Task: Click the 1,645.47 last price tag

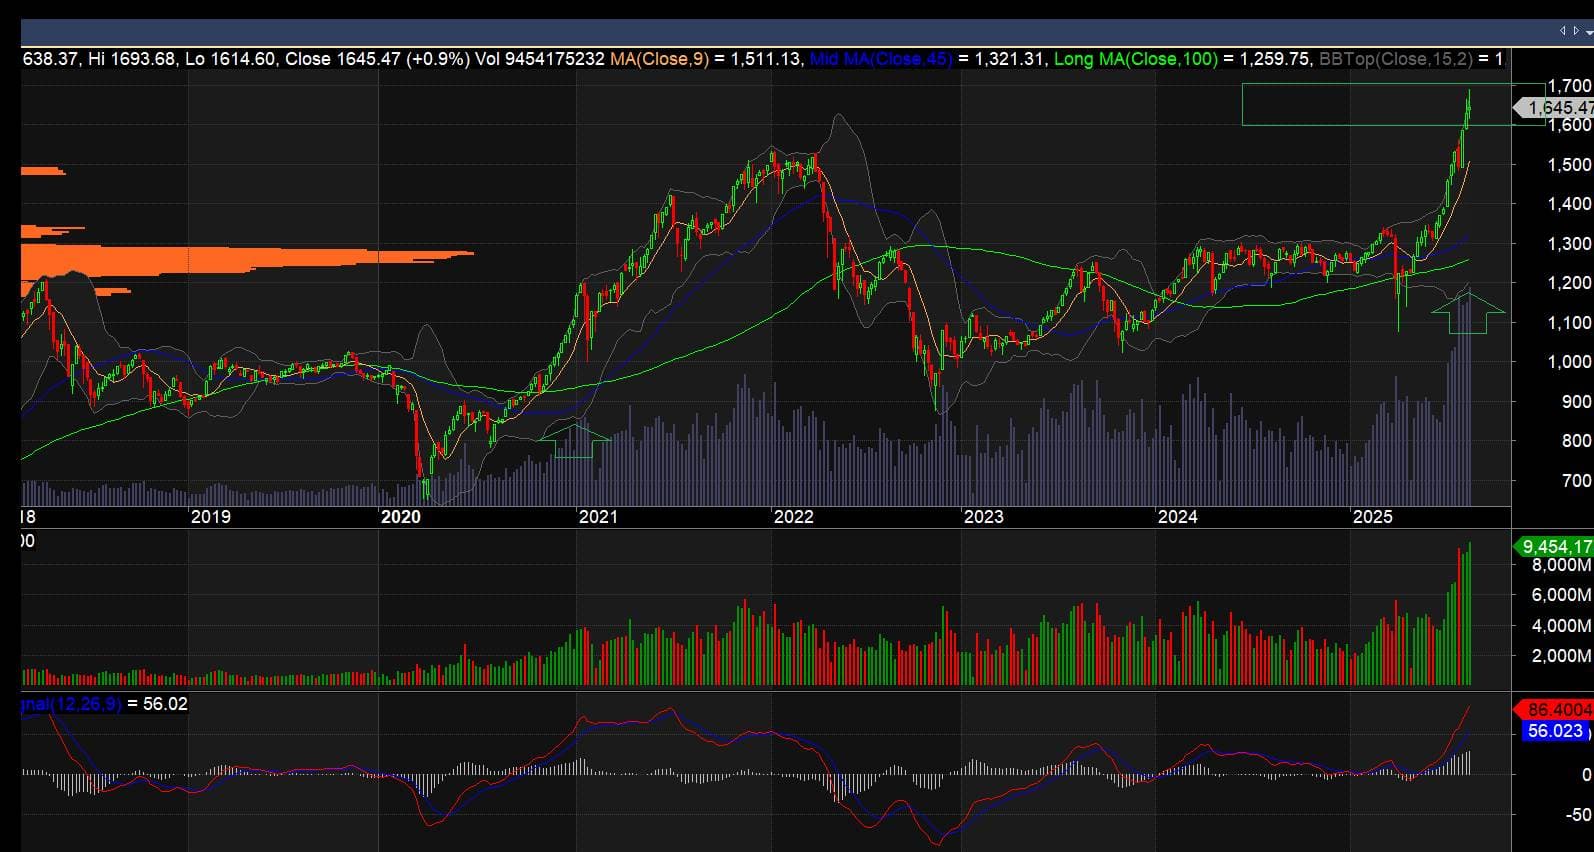Action: coord(1555,107)
